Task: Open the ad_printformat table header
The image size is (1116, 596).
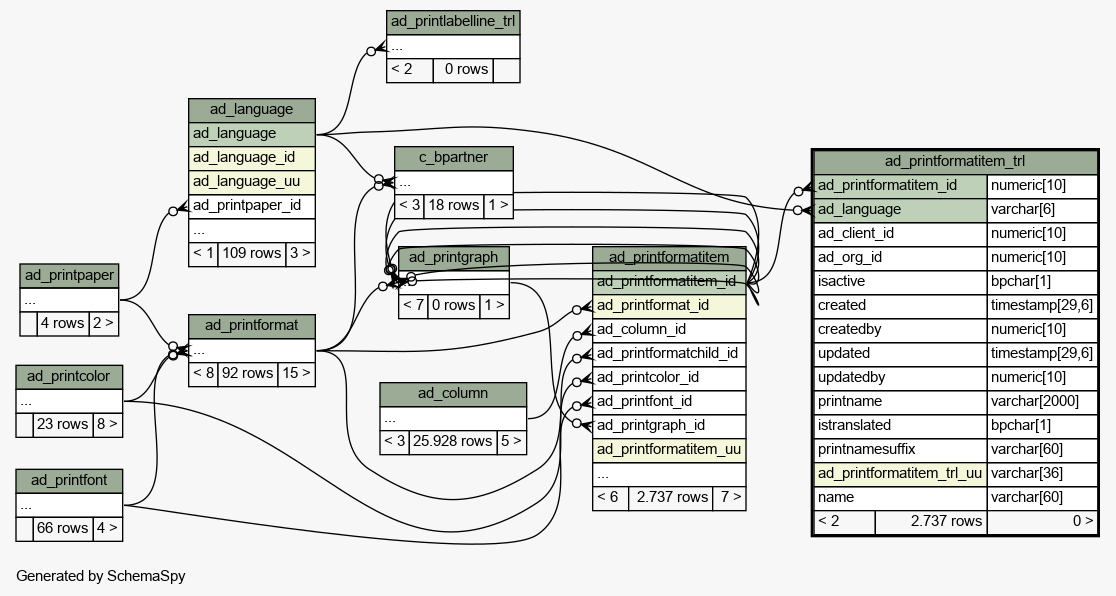Action: tap(251, 326)
